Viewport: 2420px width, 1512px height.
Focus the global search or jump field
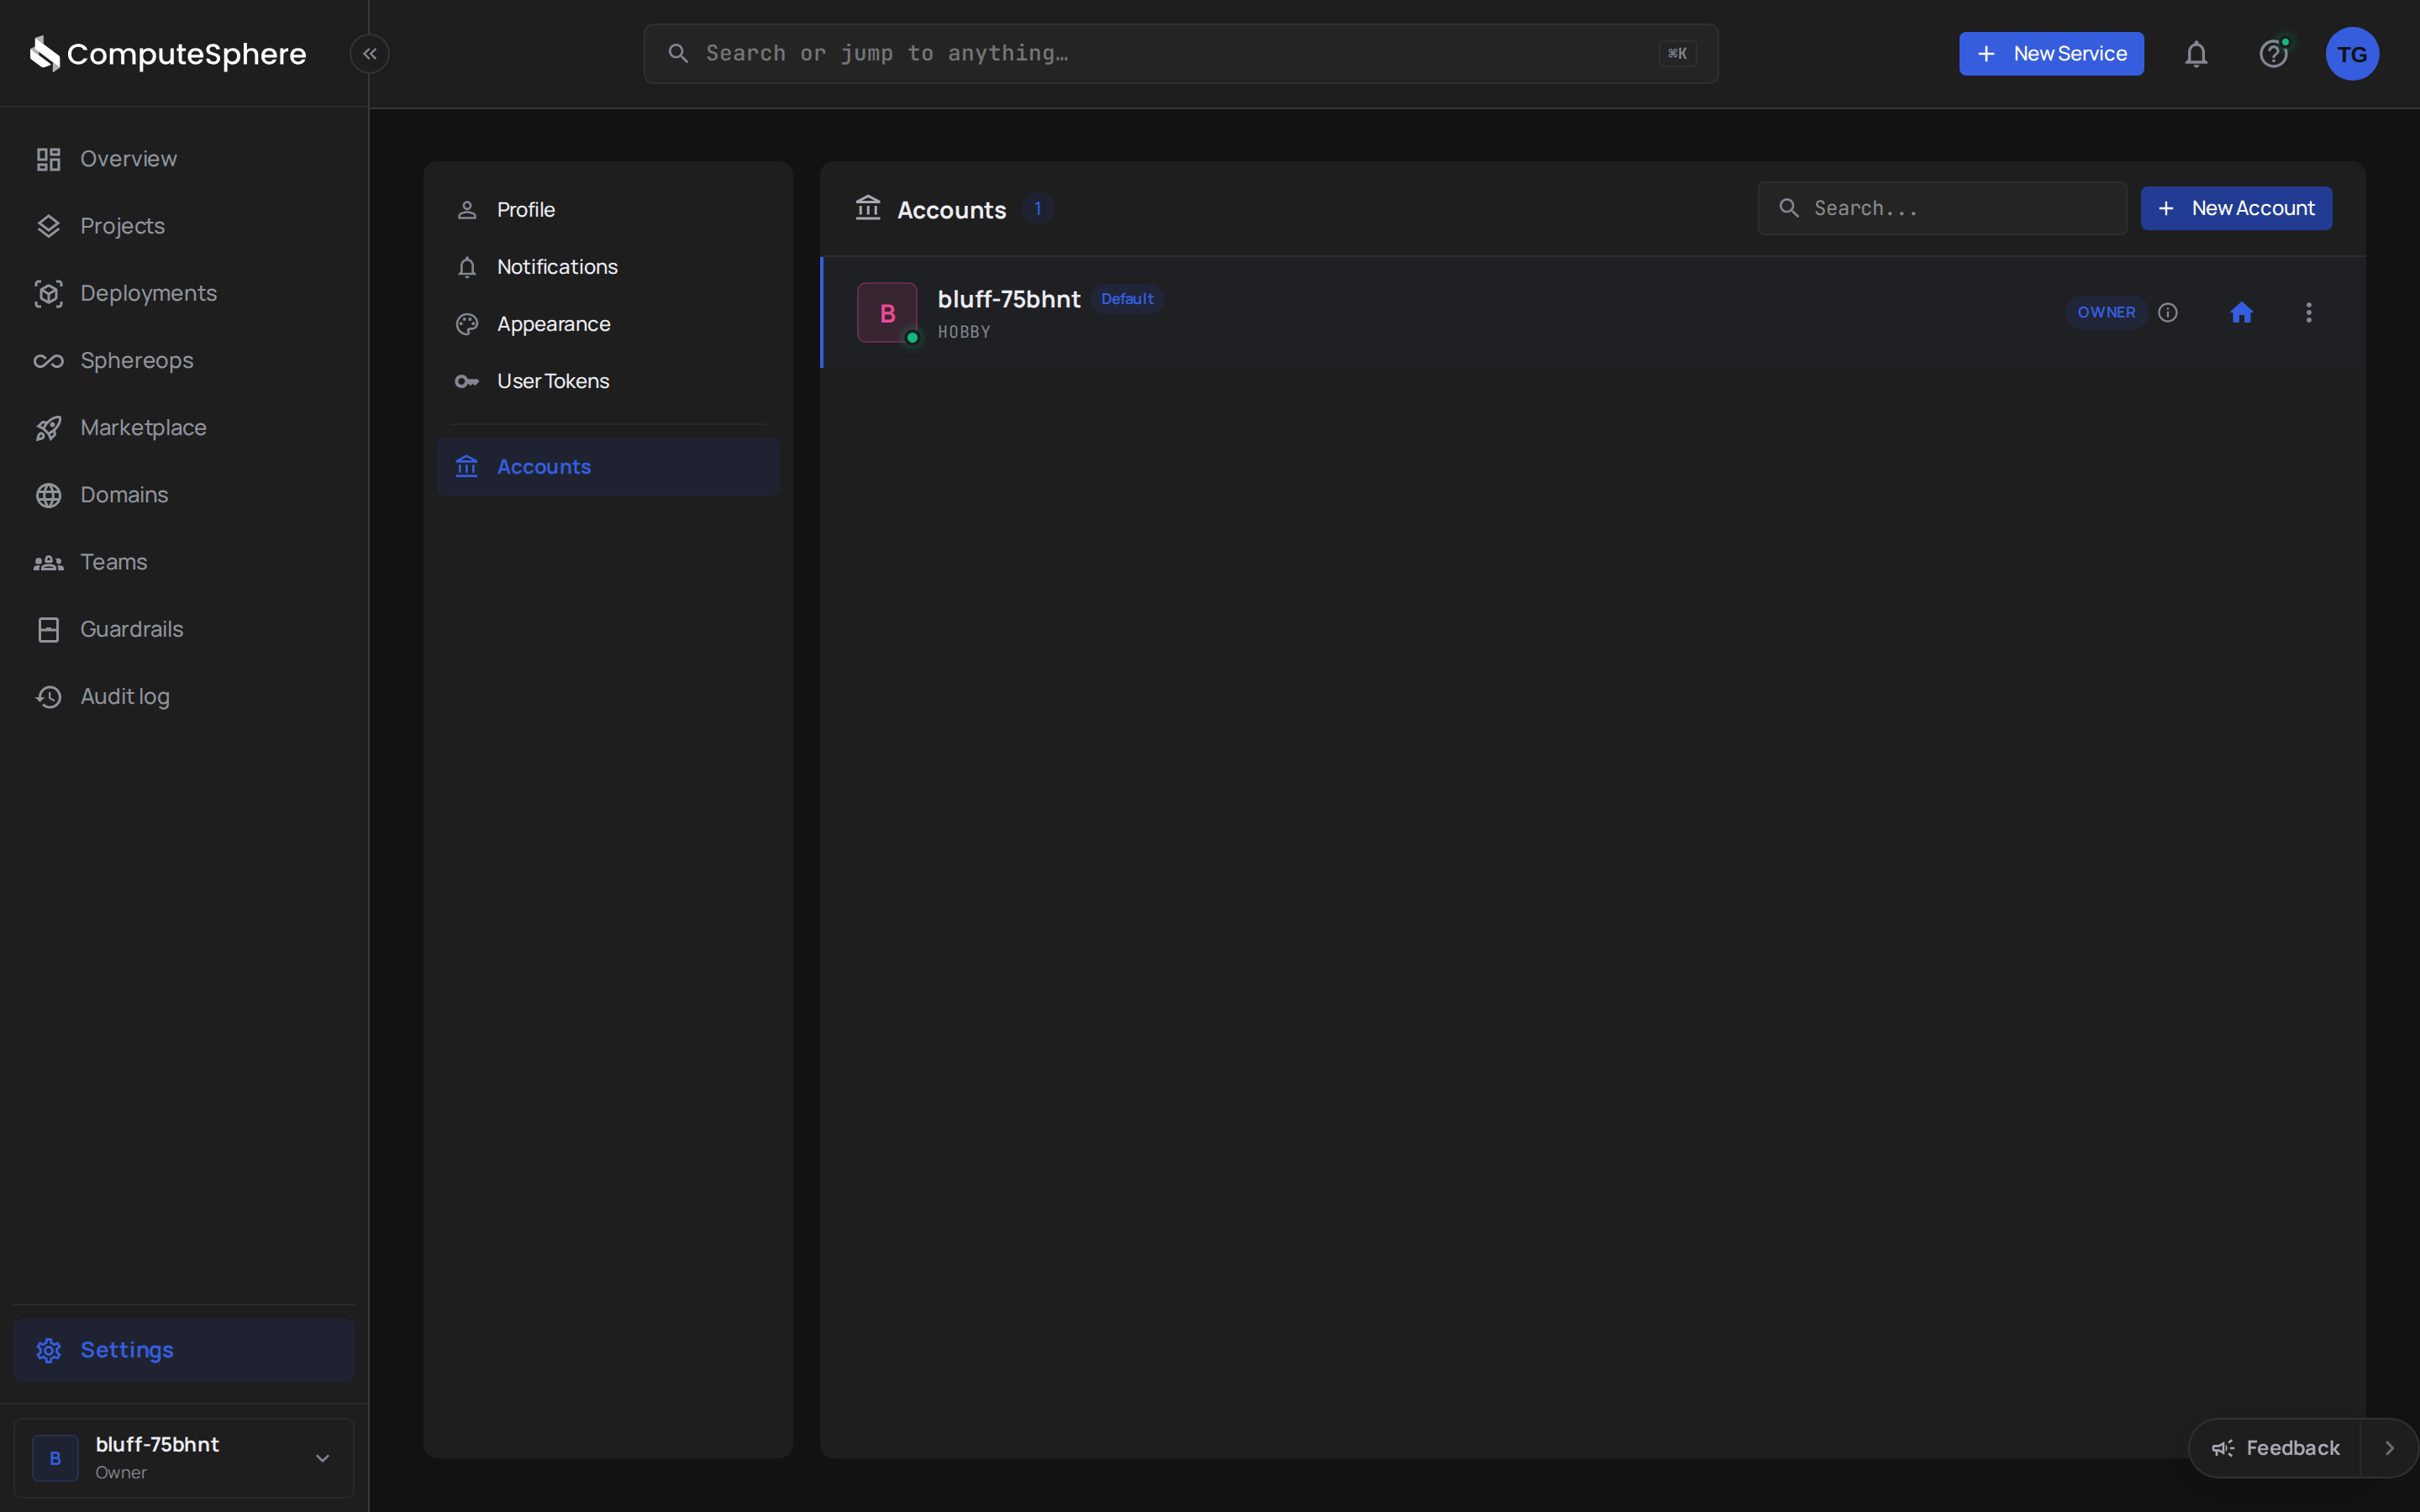tap(1181, 54)
